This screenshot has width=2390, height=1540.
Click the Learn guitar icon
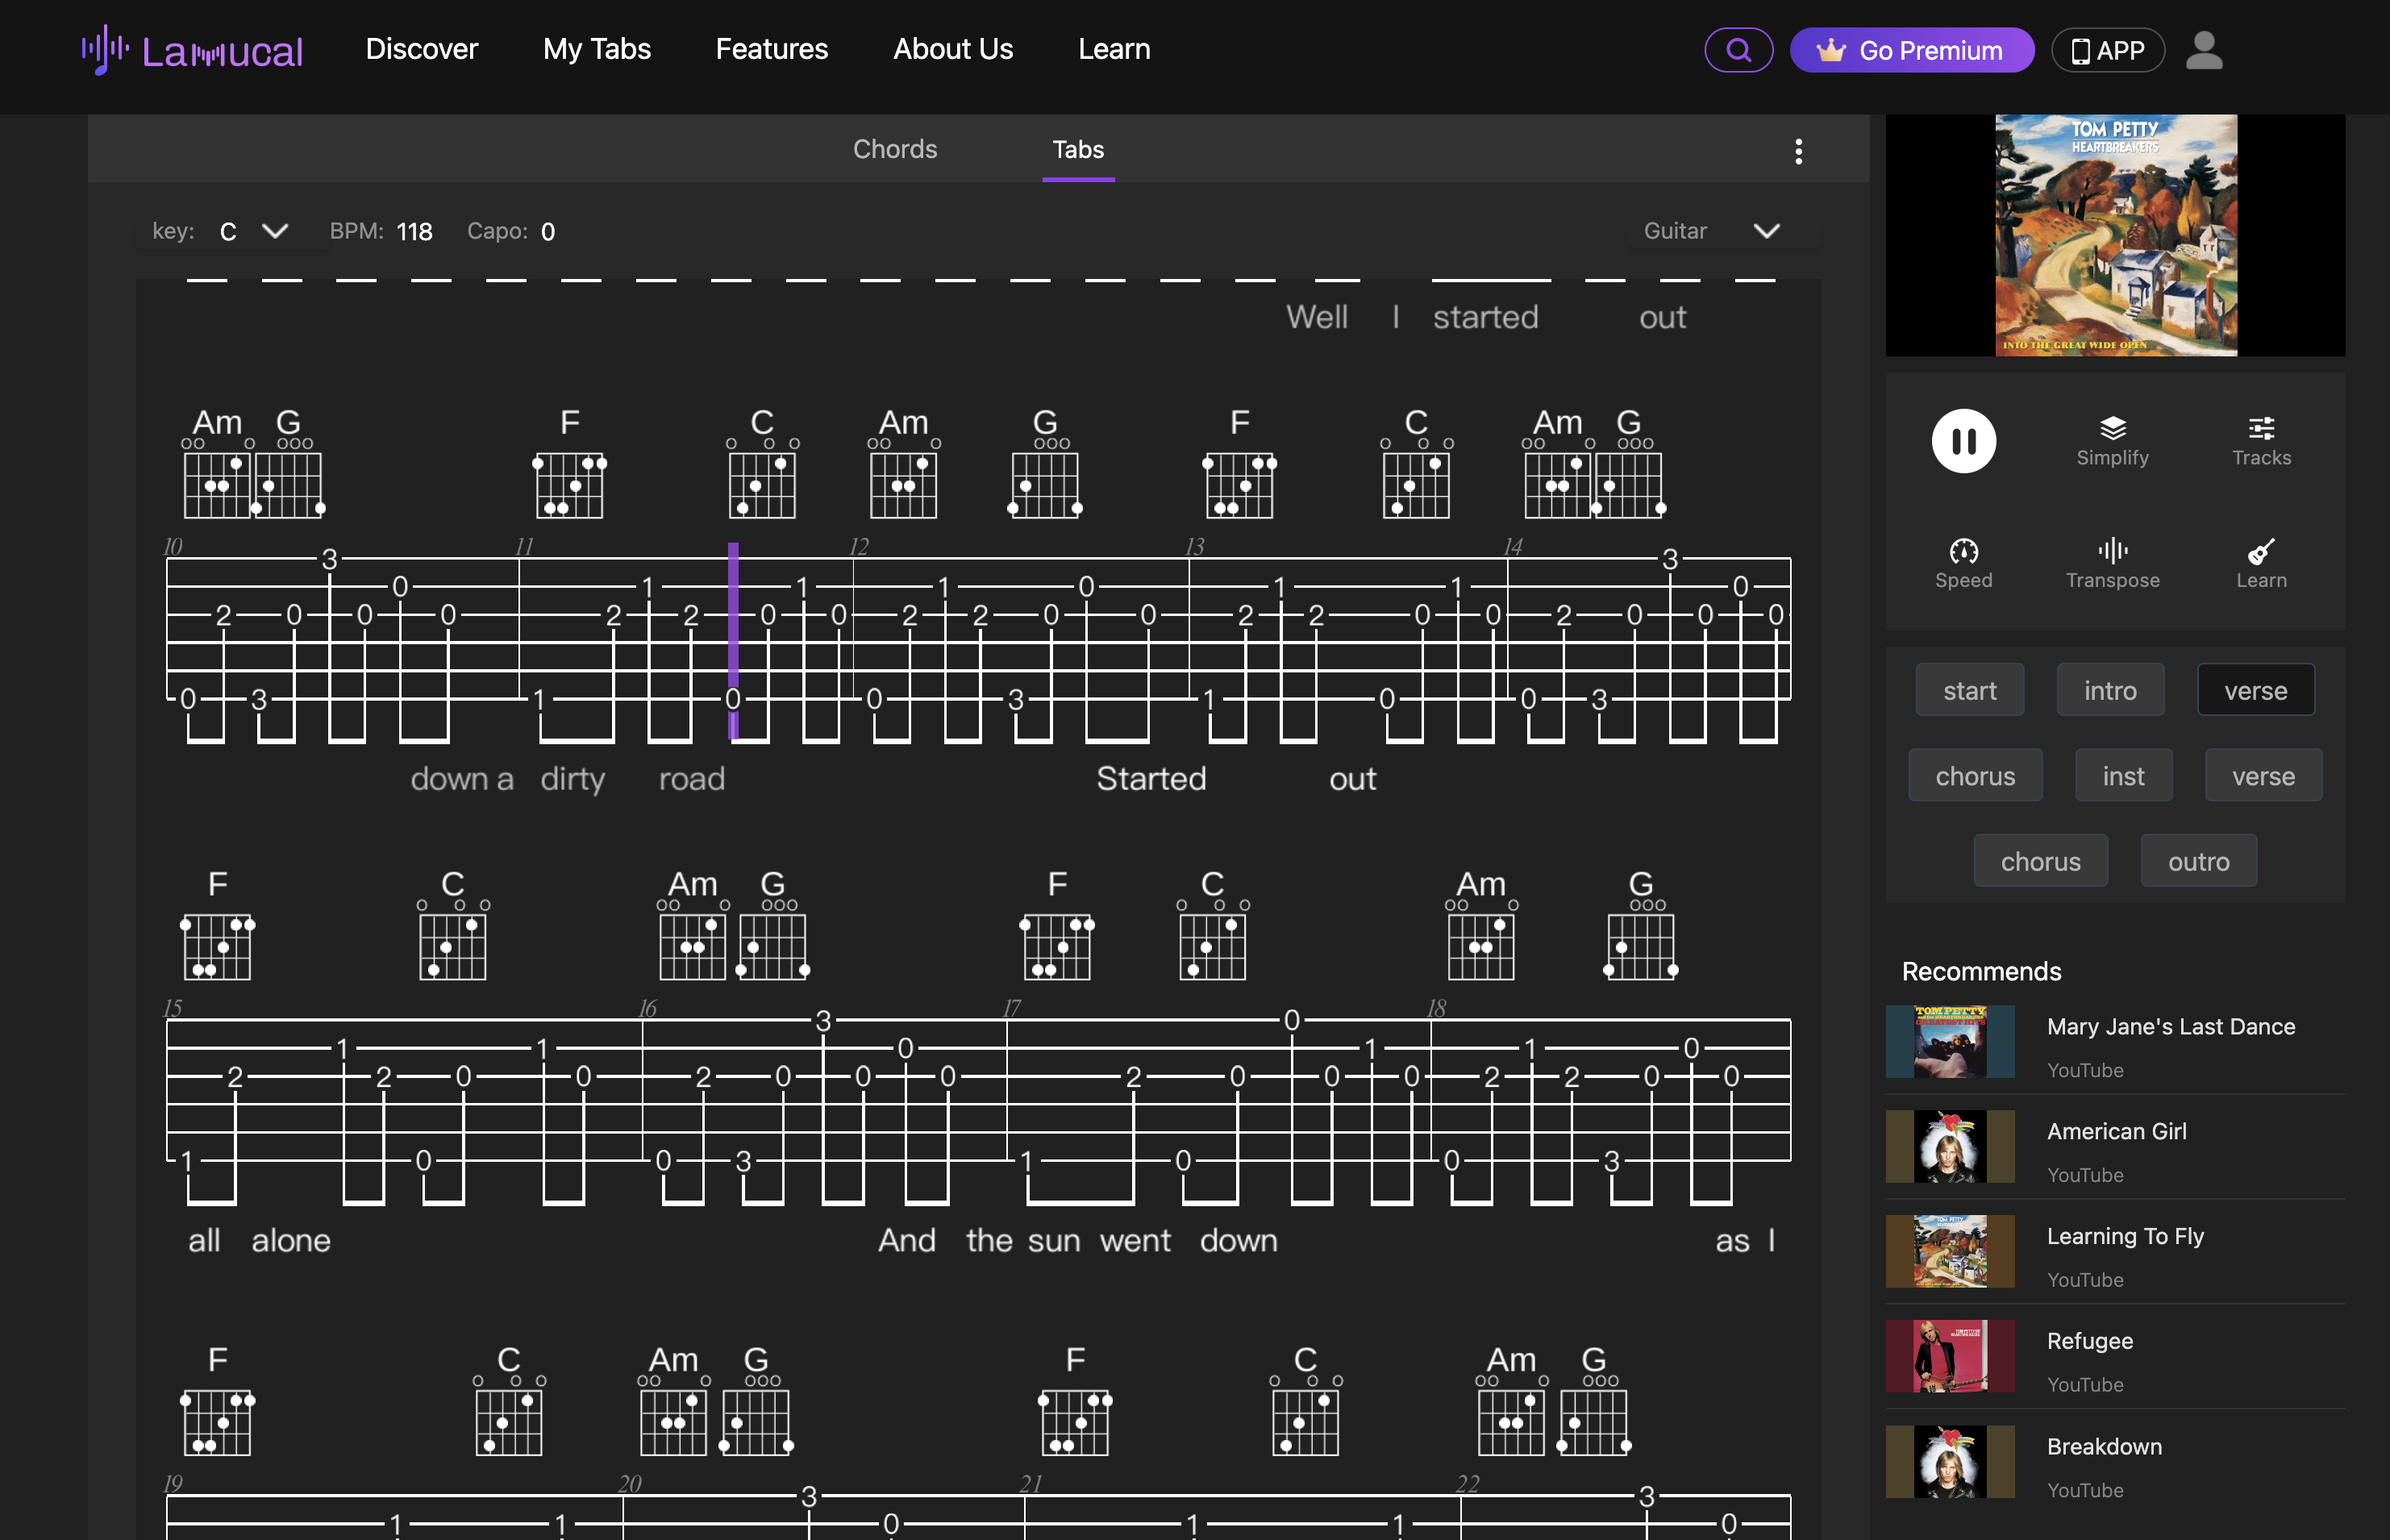[2260, 563]
